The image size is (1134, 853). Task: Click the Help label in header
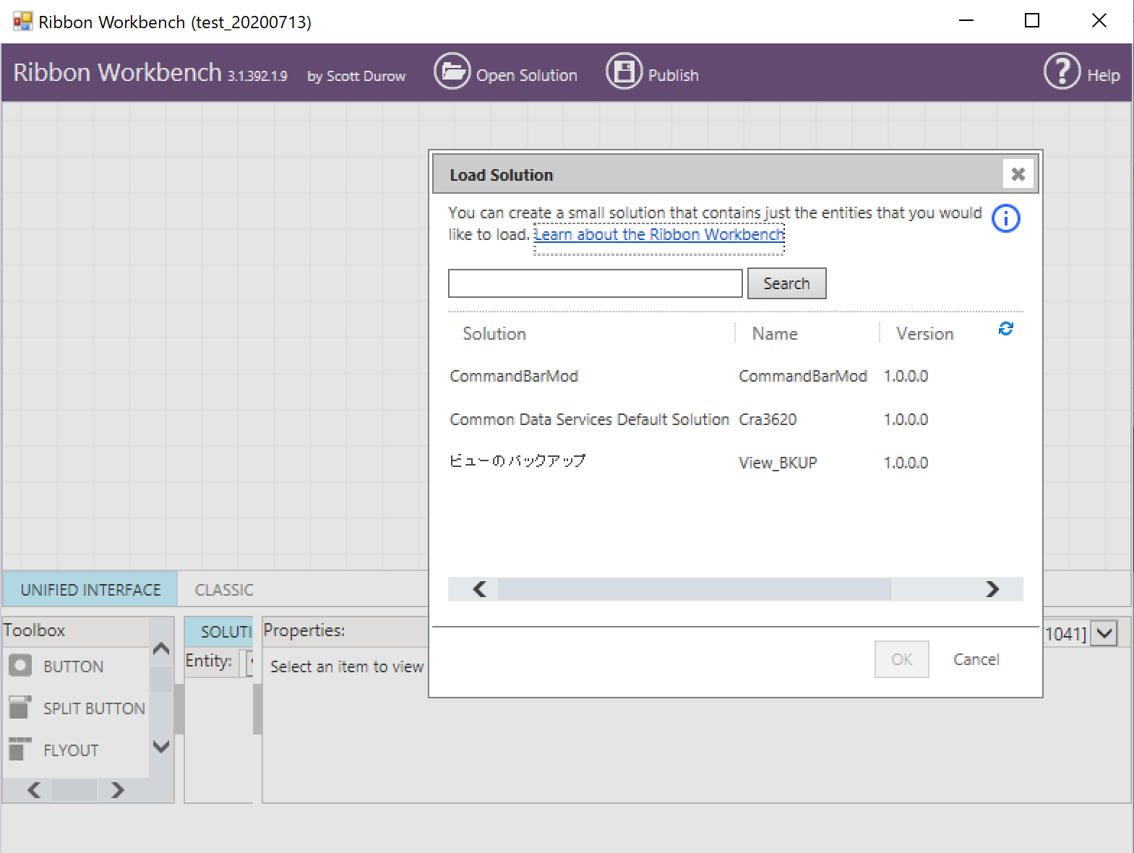pos(1103,75)
